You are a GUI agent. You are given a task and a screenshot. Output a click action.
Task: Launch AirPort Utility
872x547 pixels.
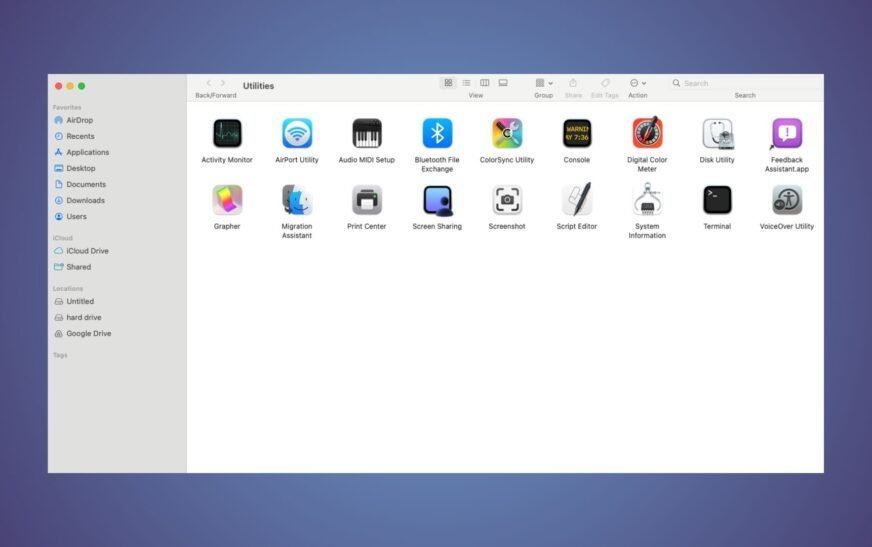(297, 133)
